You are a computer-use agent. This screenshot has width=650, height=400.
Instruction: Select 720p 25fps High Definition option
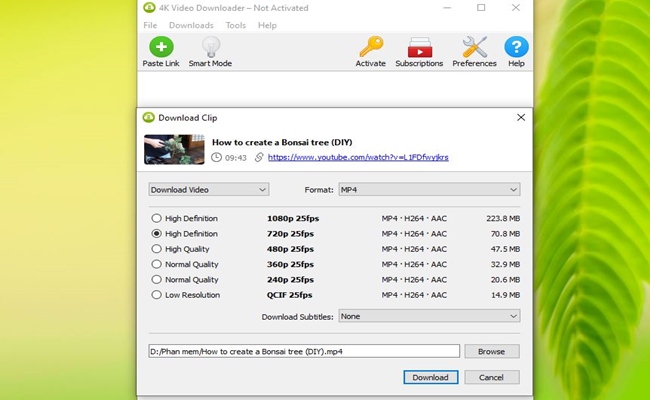pos(156,233)
